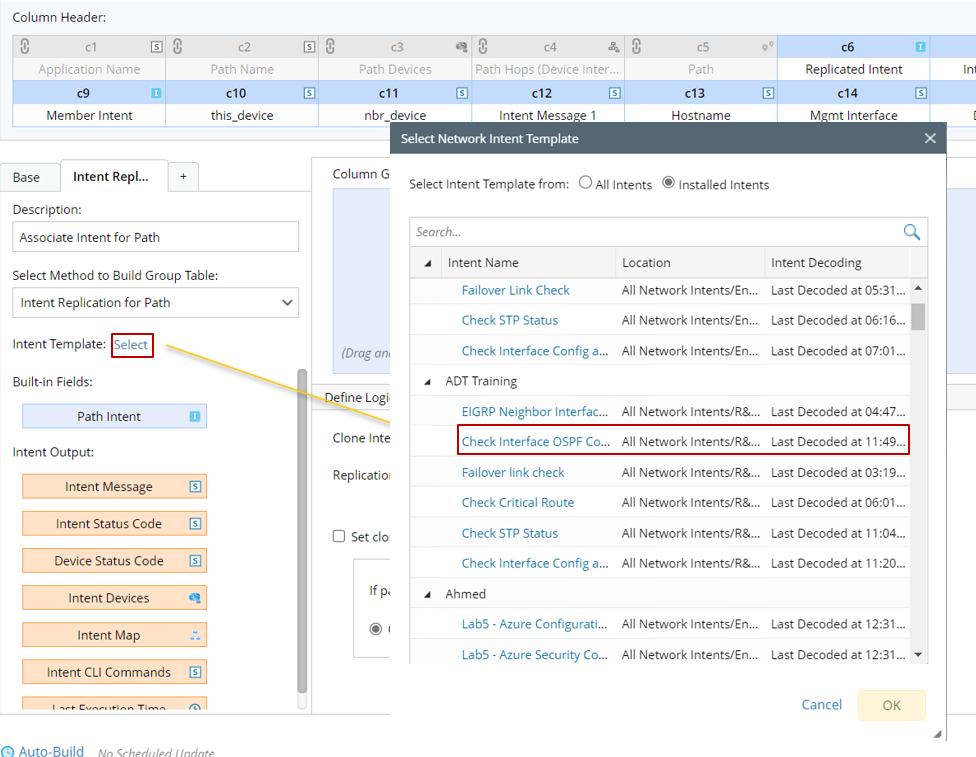Close the Select Network Intent Template dialog
The image size is (976, 757).
pyautogui.click(x=930, y=139)
